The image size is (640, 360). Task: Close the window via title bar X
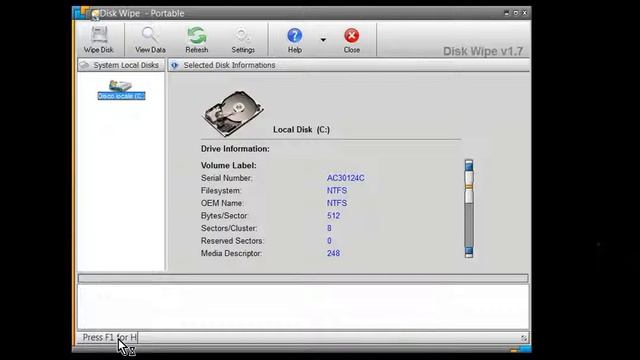[x=525, y=13]
